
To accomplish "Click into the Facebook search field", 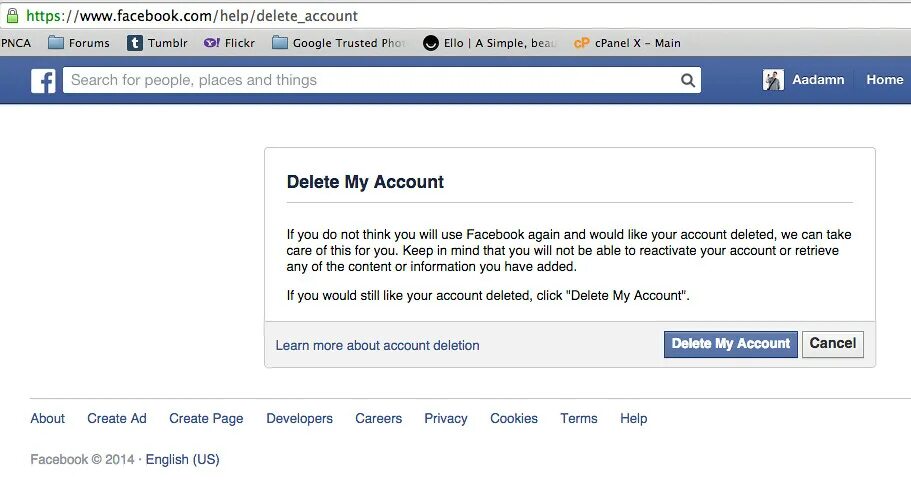I will 370,80.
